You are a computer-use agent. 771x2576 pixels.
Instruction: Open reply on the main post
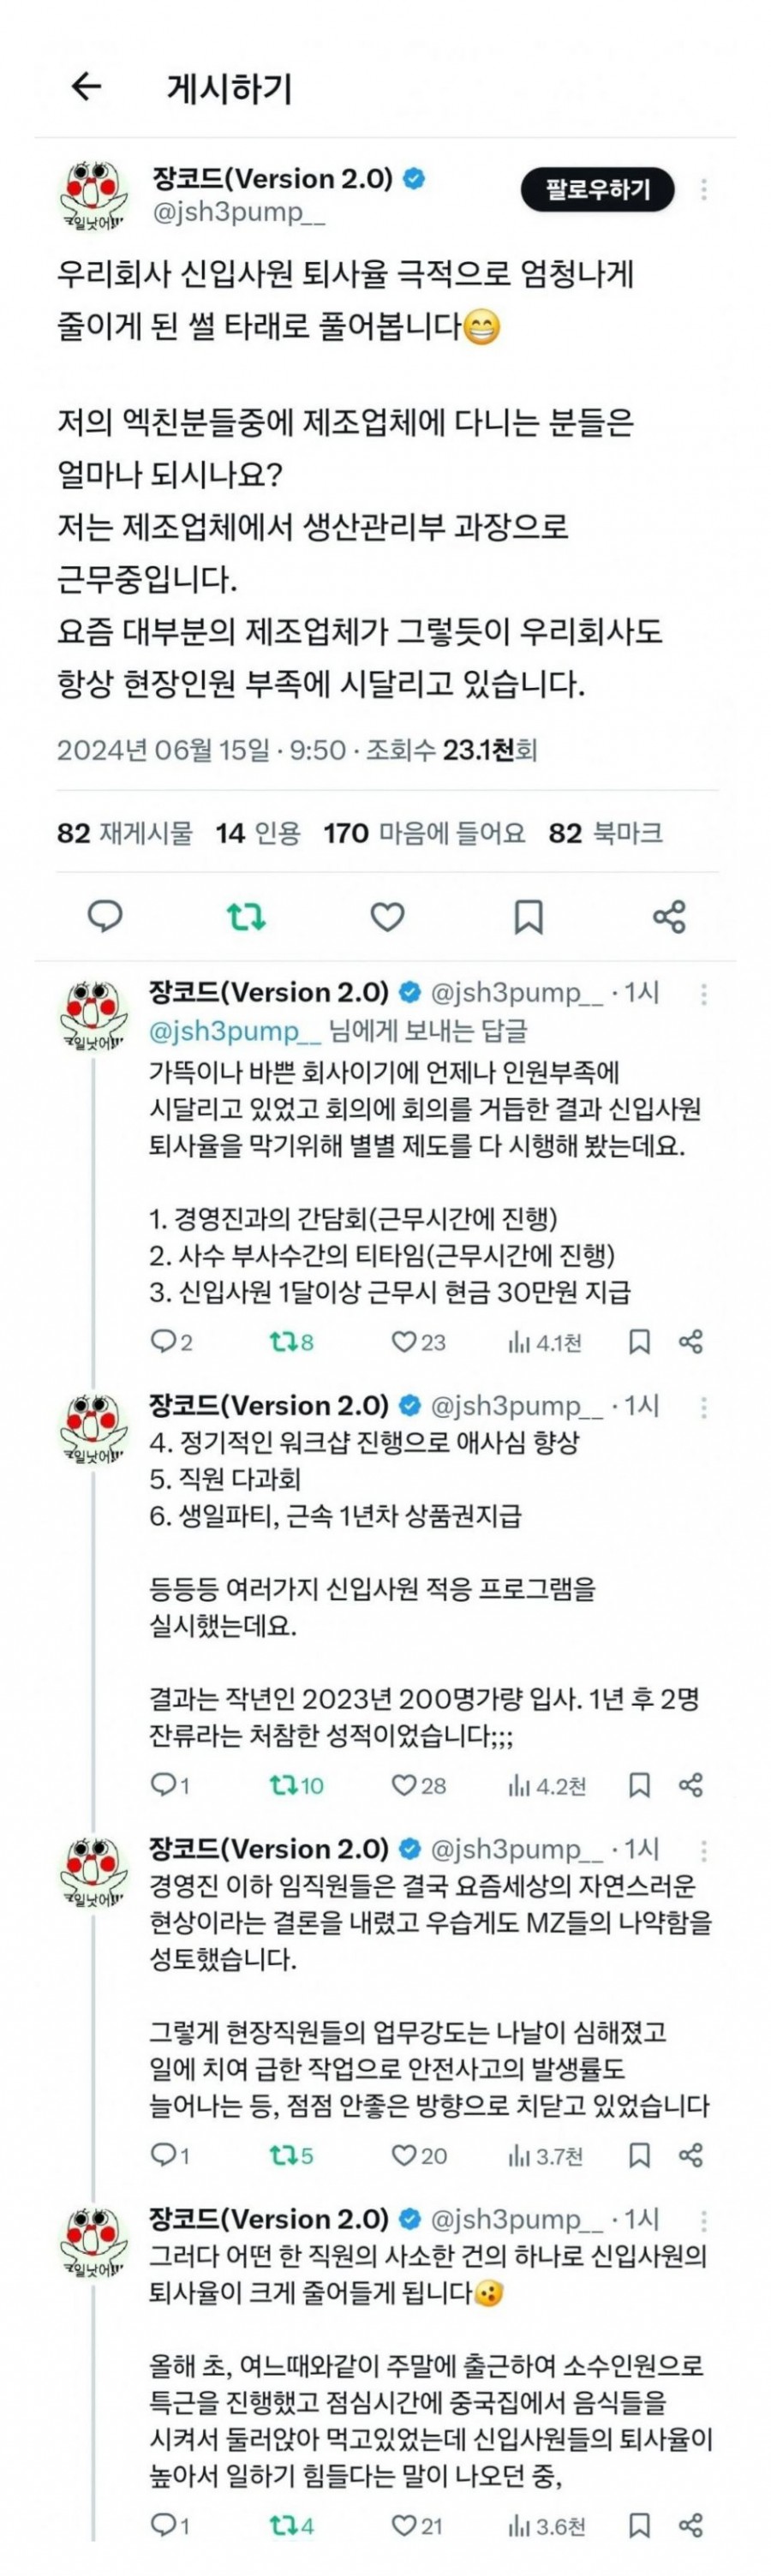[x=105, y=916]
